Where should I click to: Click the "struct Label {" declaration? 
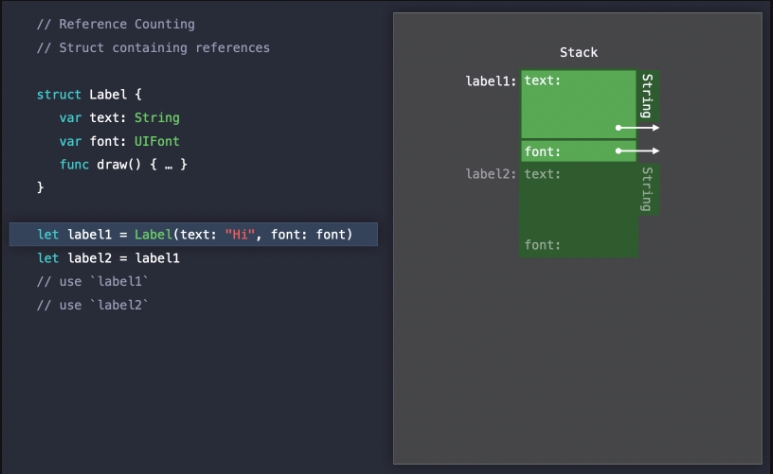click(89, 95)
